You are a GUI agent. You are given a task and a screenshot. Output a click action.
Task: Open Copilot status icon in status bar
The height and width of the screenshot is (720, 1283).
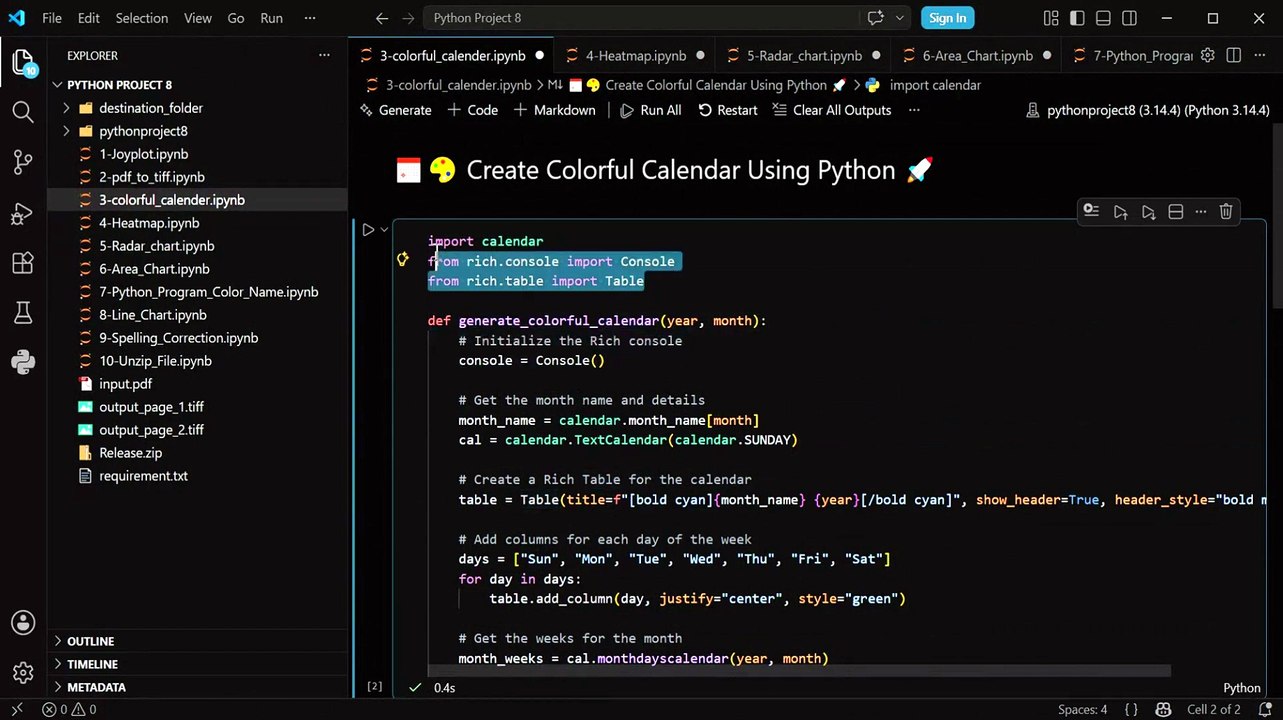[x=1164, y=709]
